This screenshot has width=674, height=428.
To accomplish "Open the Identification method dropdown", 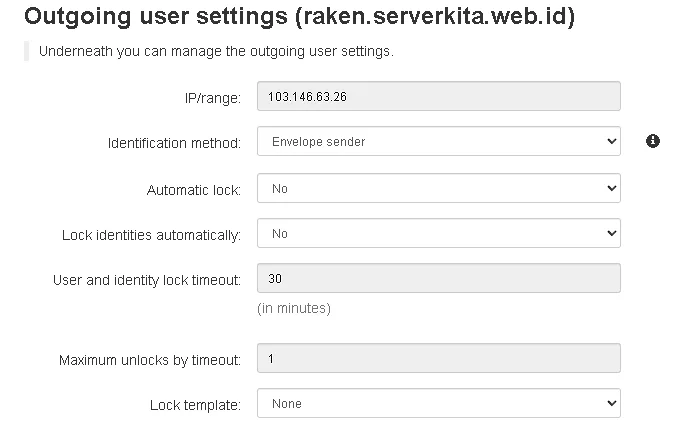I will click(x=439, y=142).
